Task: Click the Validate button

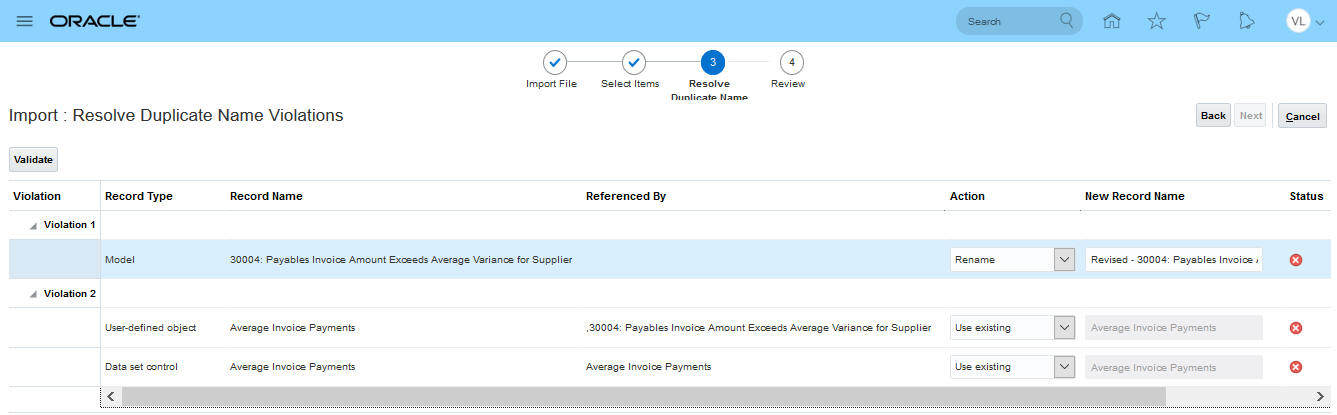Action: tap(33, 159)
